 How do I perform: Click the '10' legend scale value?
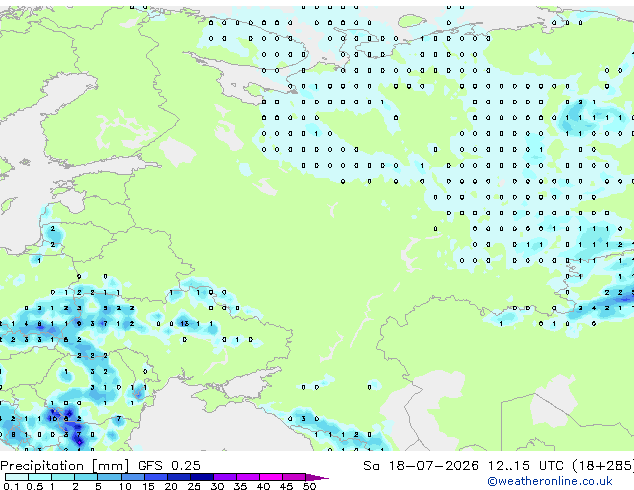coord(125,486)
